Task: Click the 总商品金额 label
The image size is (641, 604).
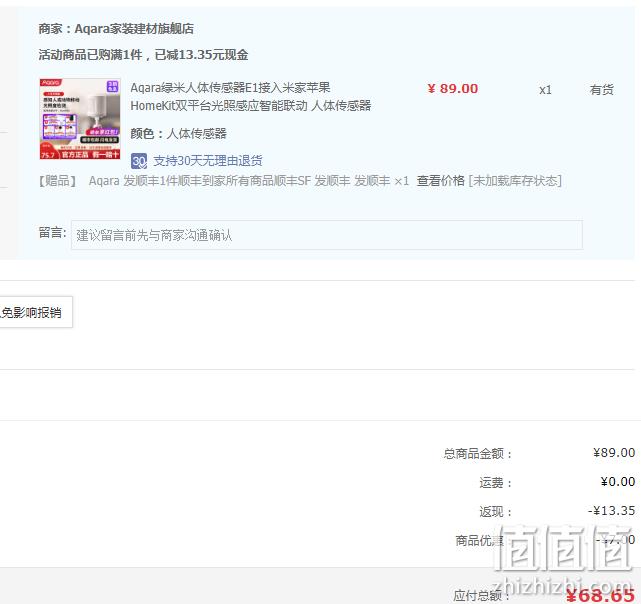Action: coord(478,454)
